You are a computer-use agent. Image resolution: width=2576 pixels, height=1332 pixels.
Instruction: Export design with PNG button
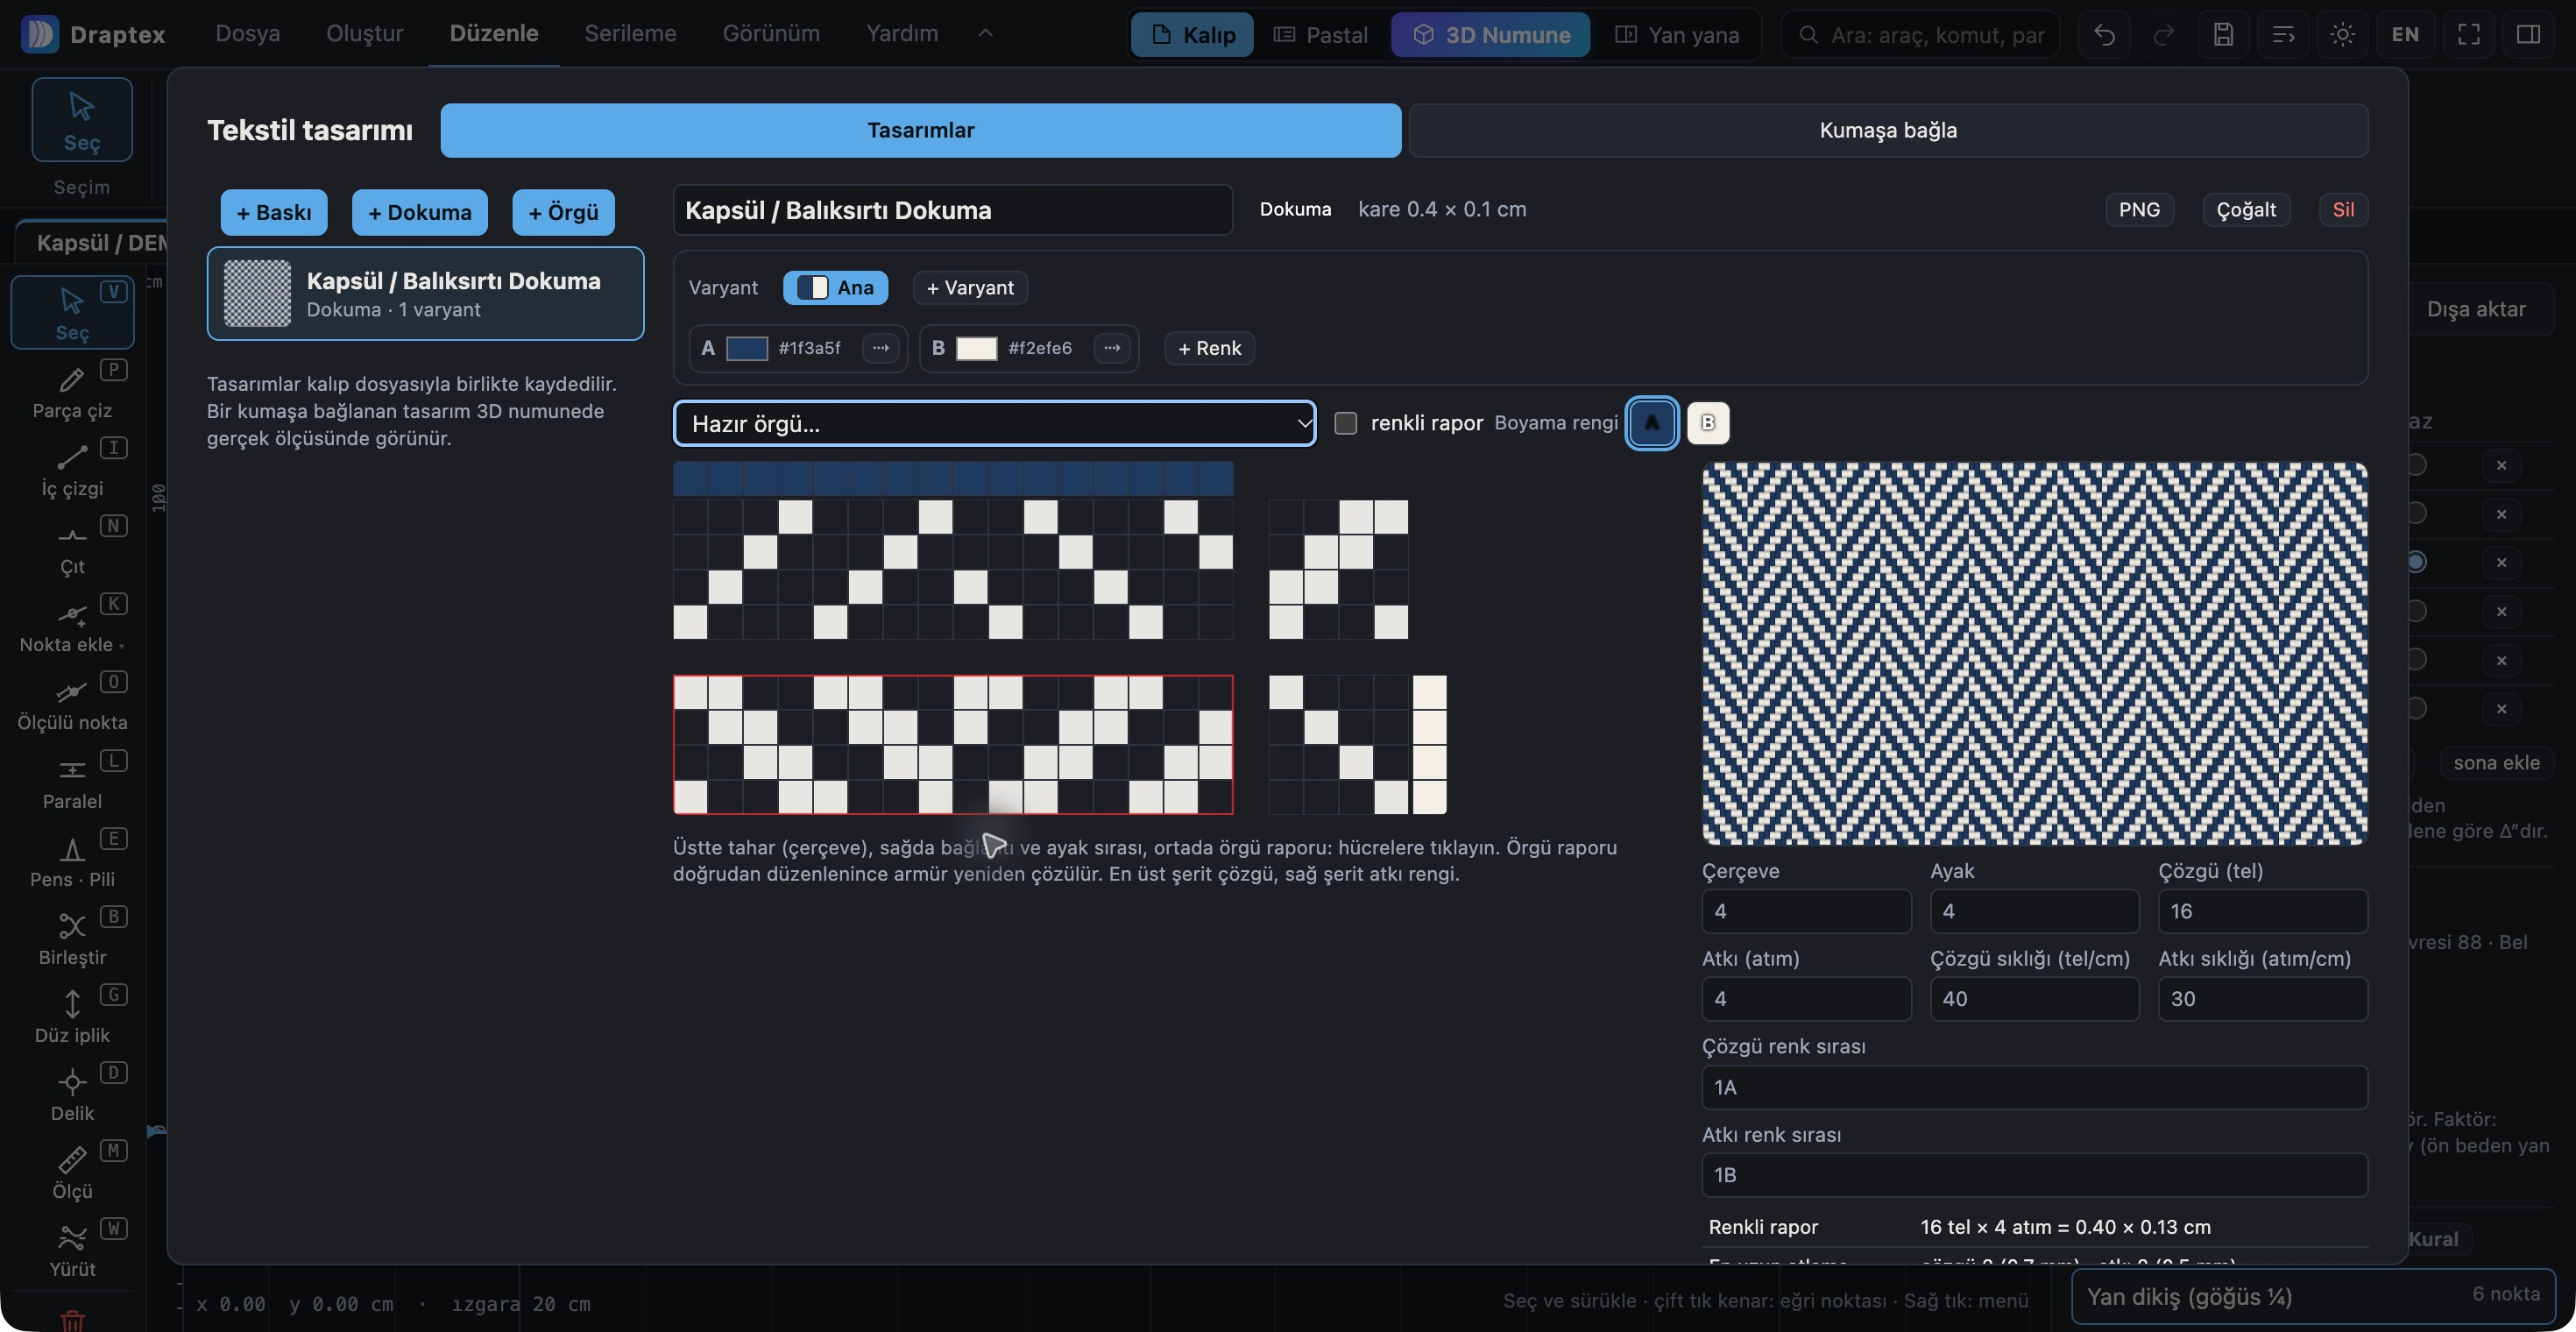[x=2139, y=210]
